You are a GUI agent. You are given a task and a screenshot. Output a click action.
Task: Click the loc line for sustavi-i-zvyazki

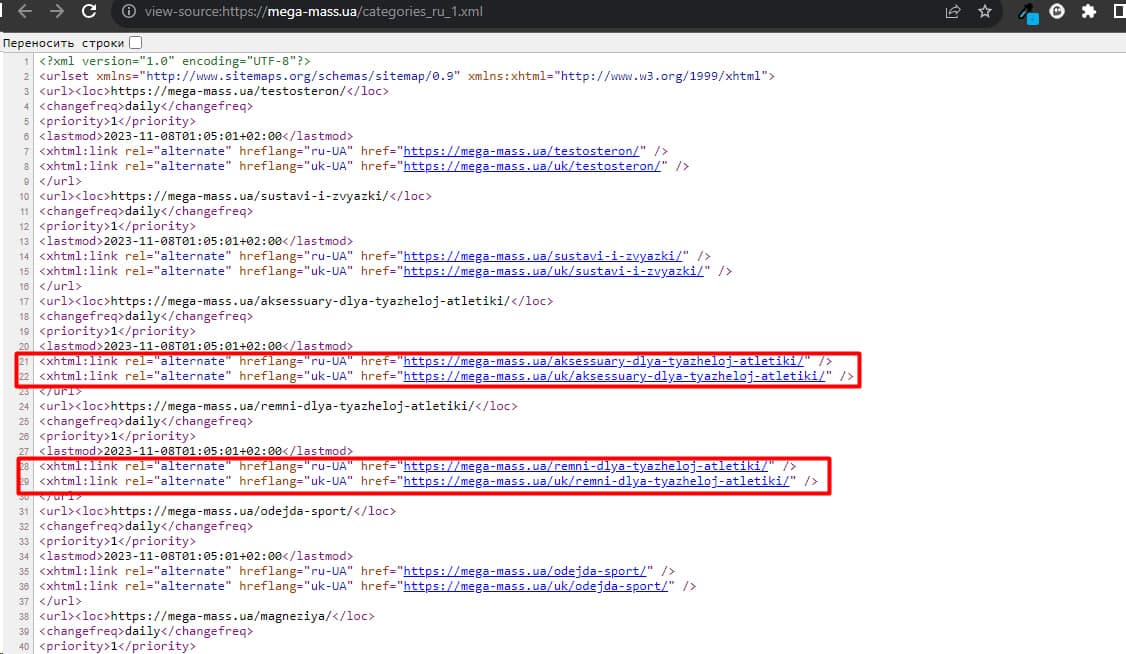236,196
